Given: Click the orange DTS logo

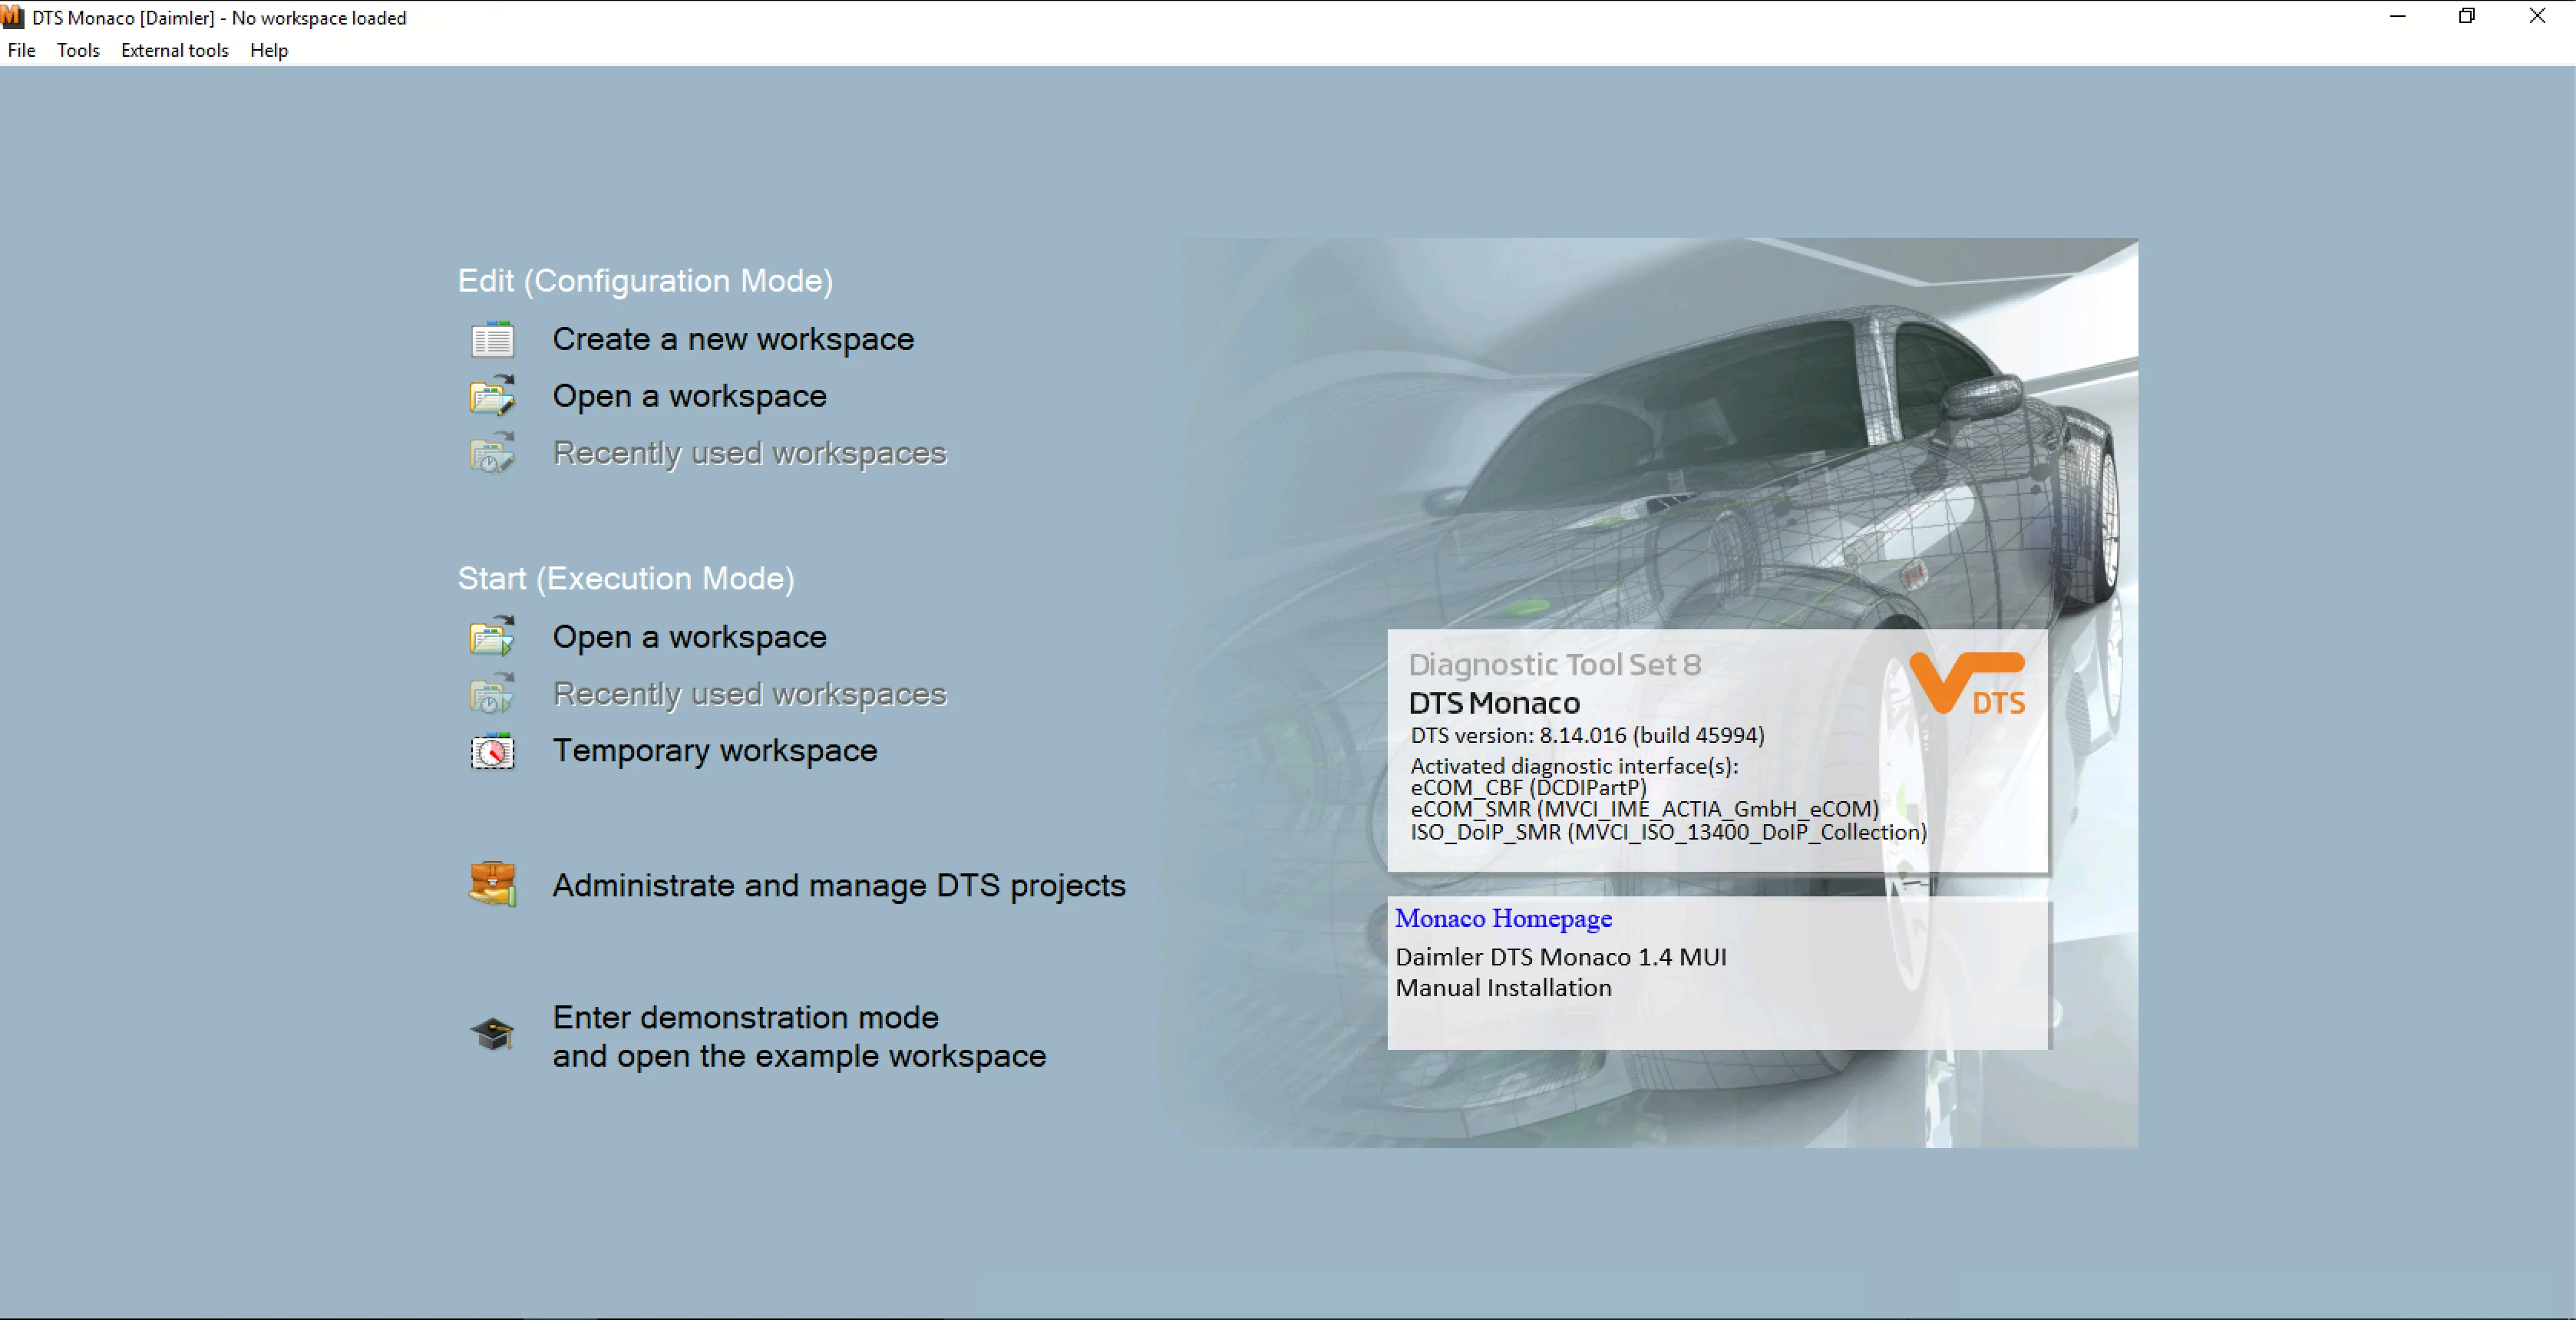Looking at the screenshot, I should (1967, 684).
